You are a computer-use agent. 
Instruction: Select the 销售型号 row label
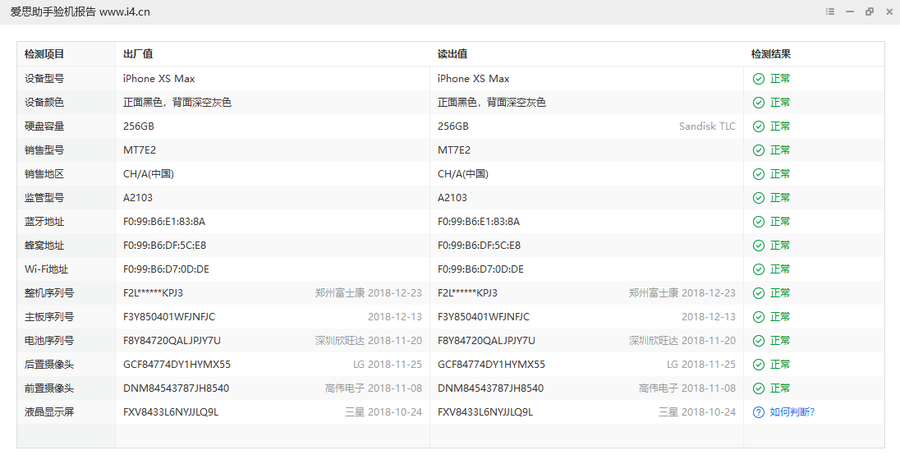pyautogui.click(x=44, y=150)
